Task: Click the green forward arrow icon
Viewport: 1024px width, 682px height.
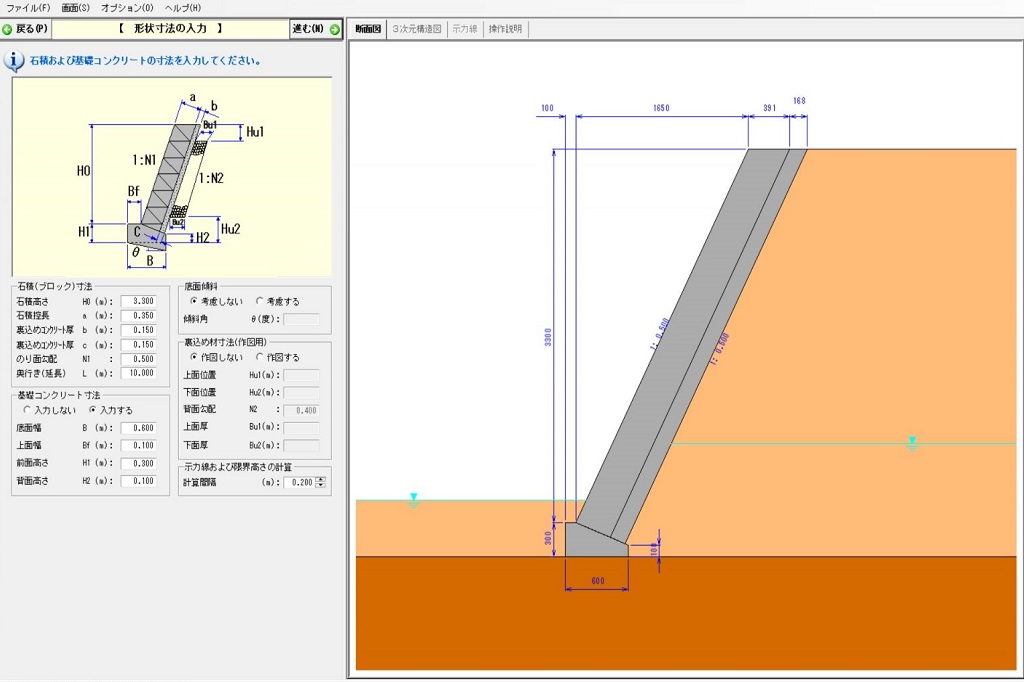Action: pyautogui.click(x=335, y=29)
